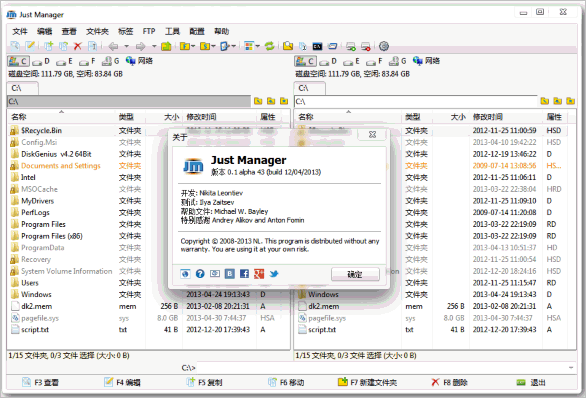Expand the favorites folder 'F' dropdown
Image resolution: width=586 pixels, height=398 pixels.
(x=193, y=46)
